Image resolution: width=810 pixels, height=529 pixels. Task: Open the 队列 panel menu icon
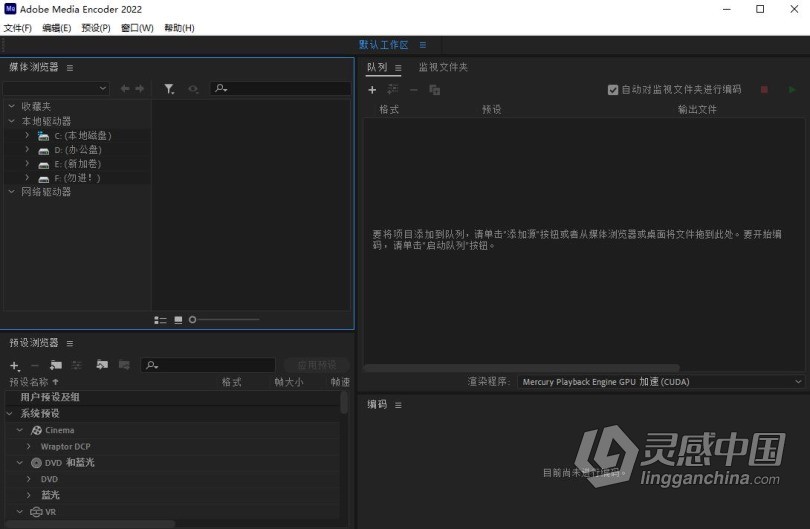pyautogui.click(x=398, y=68)
